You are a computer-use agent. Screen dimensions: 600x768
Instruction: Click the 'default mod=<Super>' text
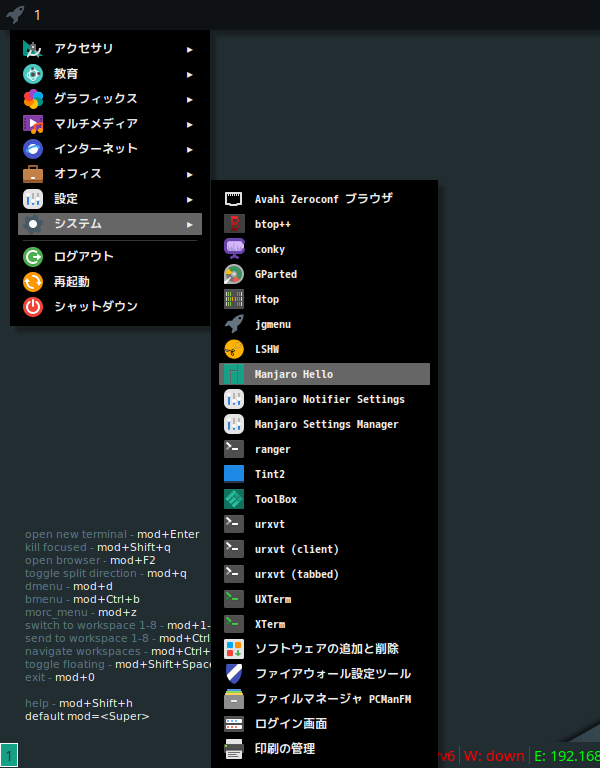point(87,716)
